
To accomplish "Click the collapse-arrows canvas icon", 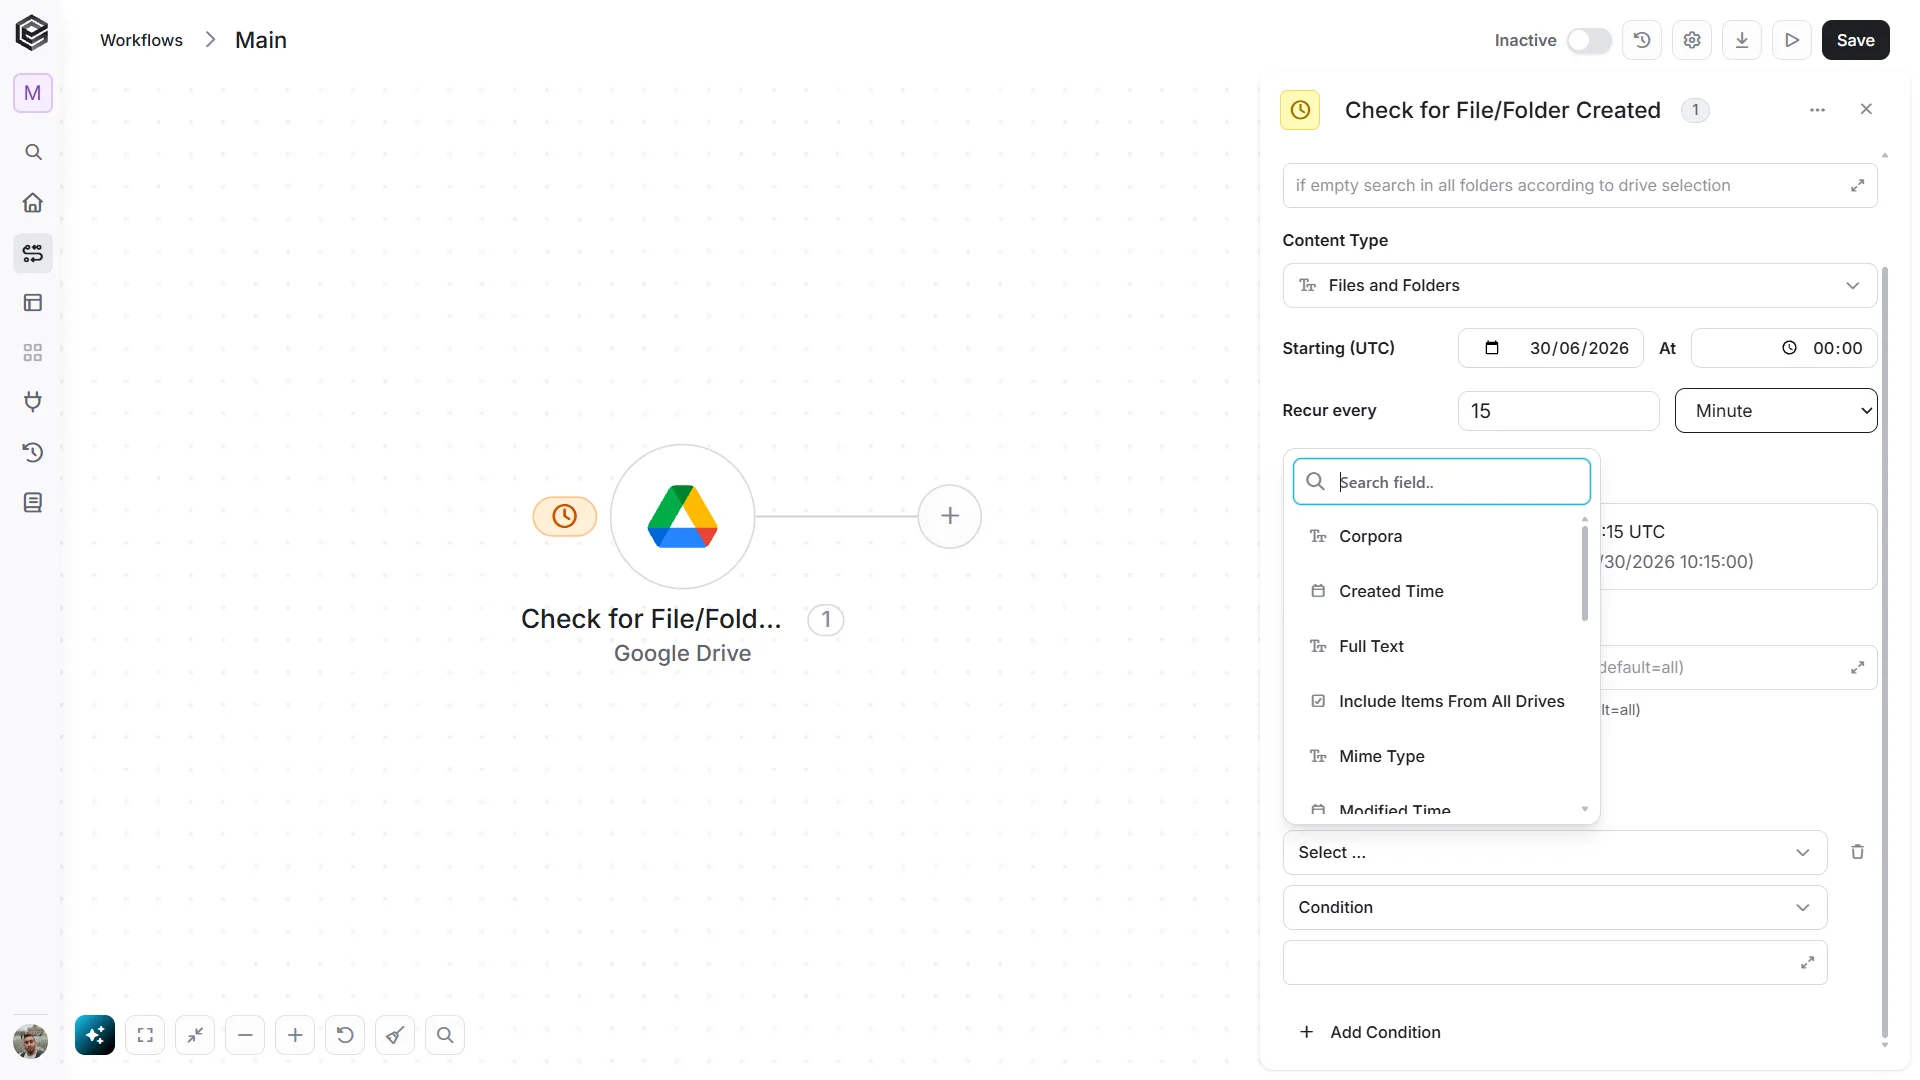I will click(x=195, y=1035).
